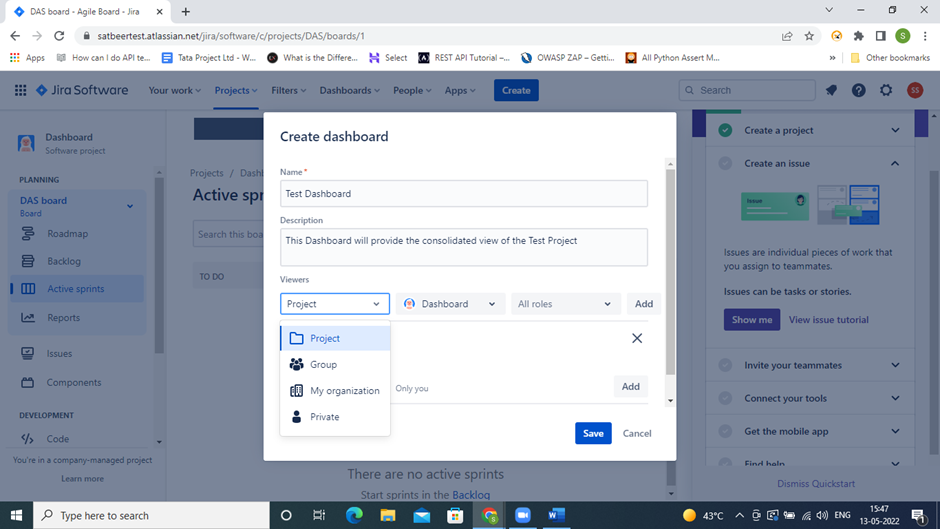Click the app switcher grid icon
Screen dimensions: 940x529
(x=20, y=90)
